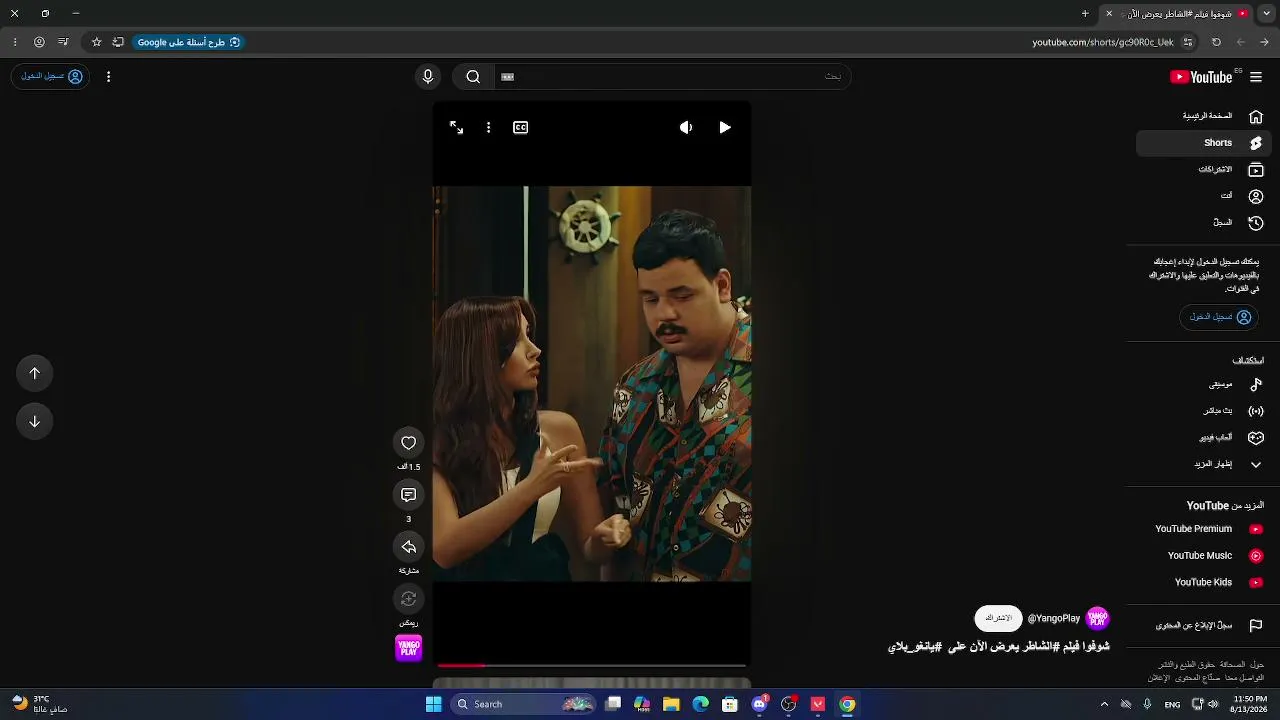Click the Ask Google button in the toolbar
The image size is (1280, 720).
tap(188, 42)
